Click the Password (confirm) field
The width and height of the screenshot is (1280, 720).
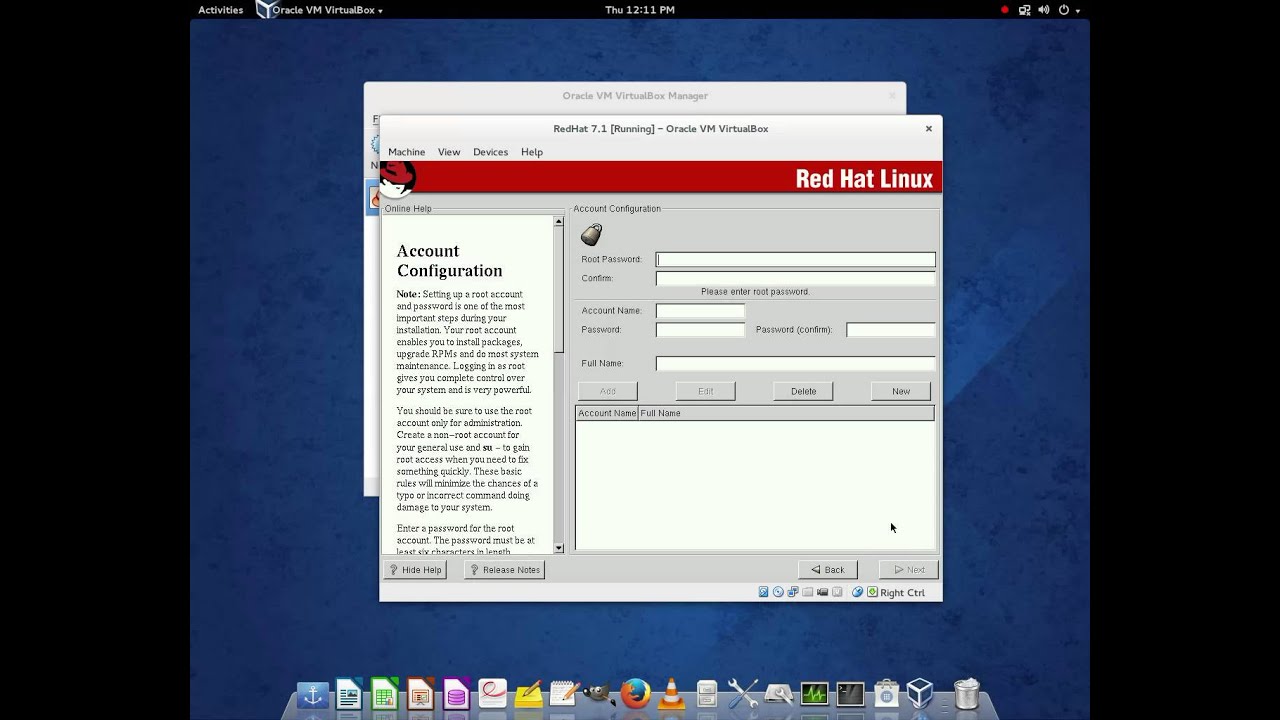tap(891, 330)
